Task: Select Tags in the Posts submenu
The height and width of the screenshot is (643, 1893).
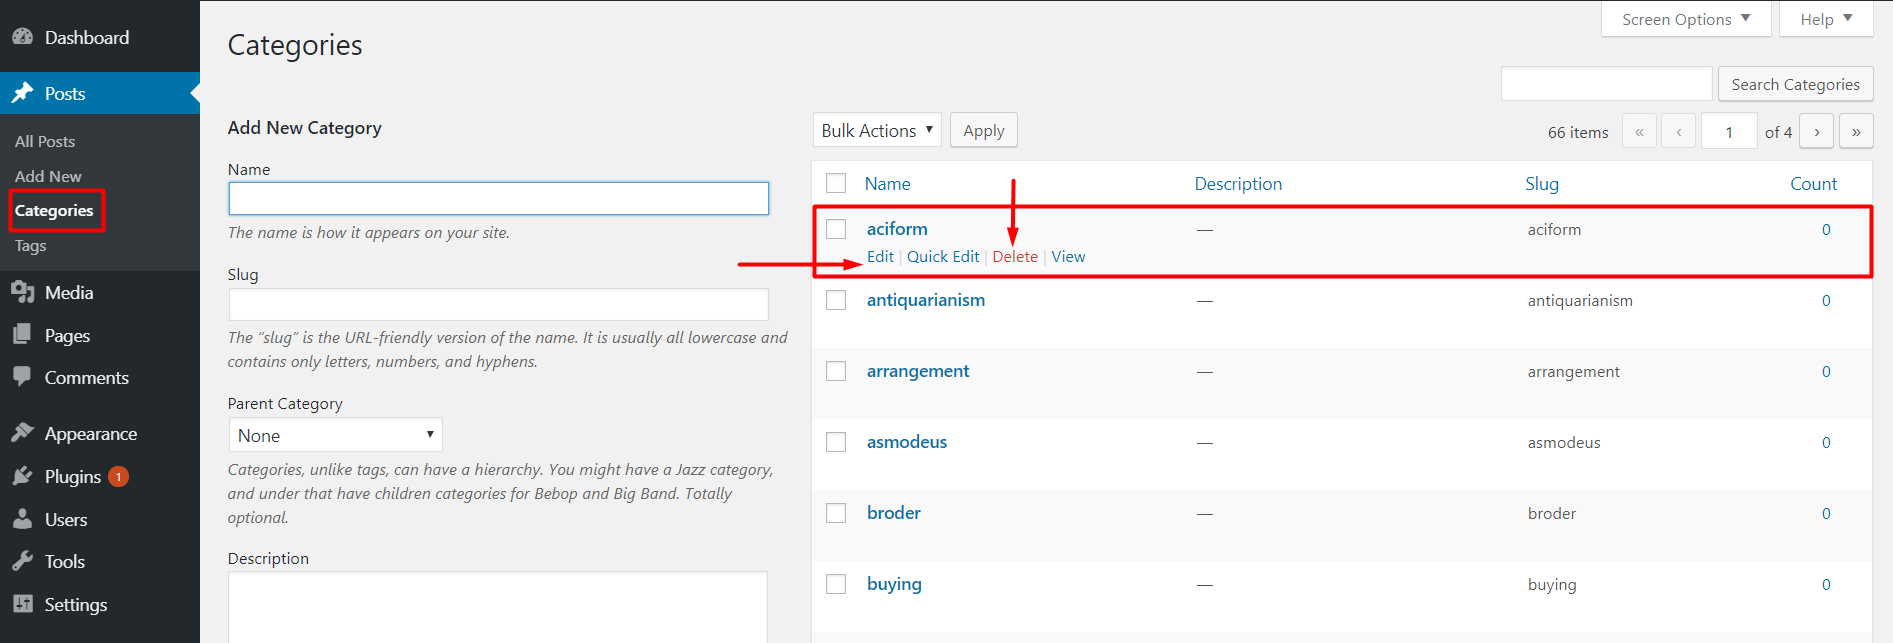Action: [x=30, y=245]
